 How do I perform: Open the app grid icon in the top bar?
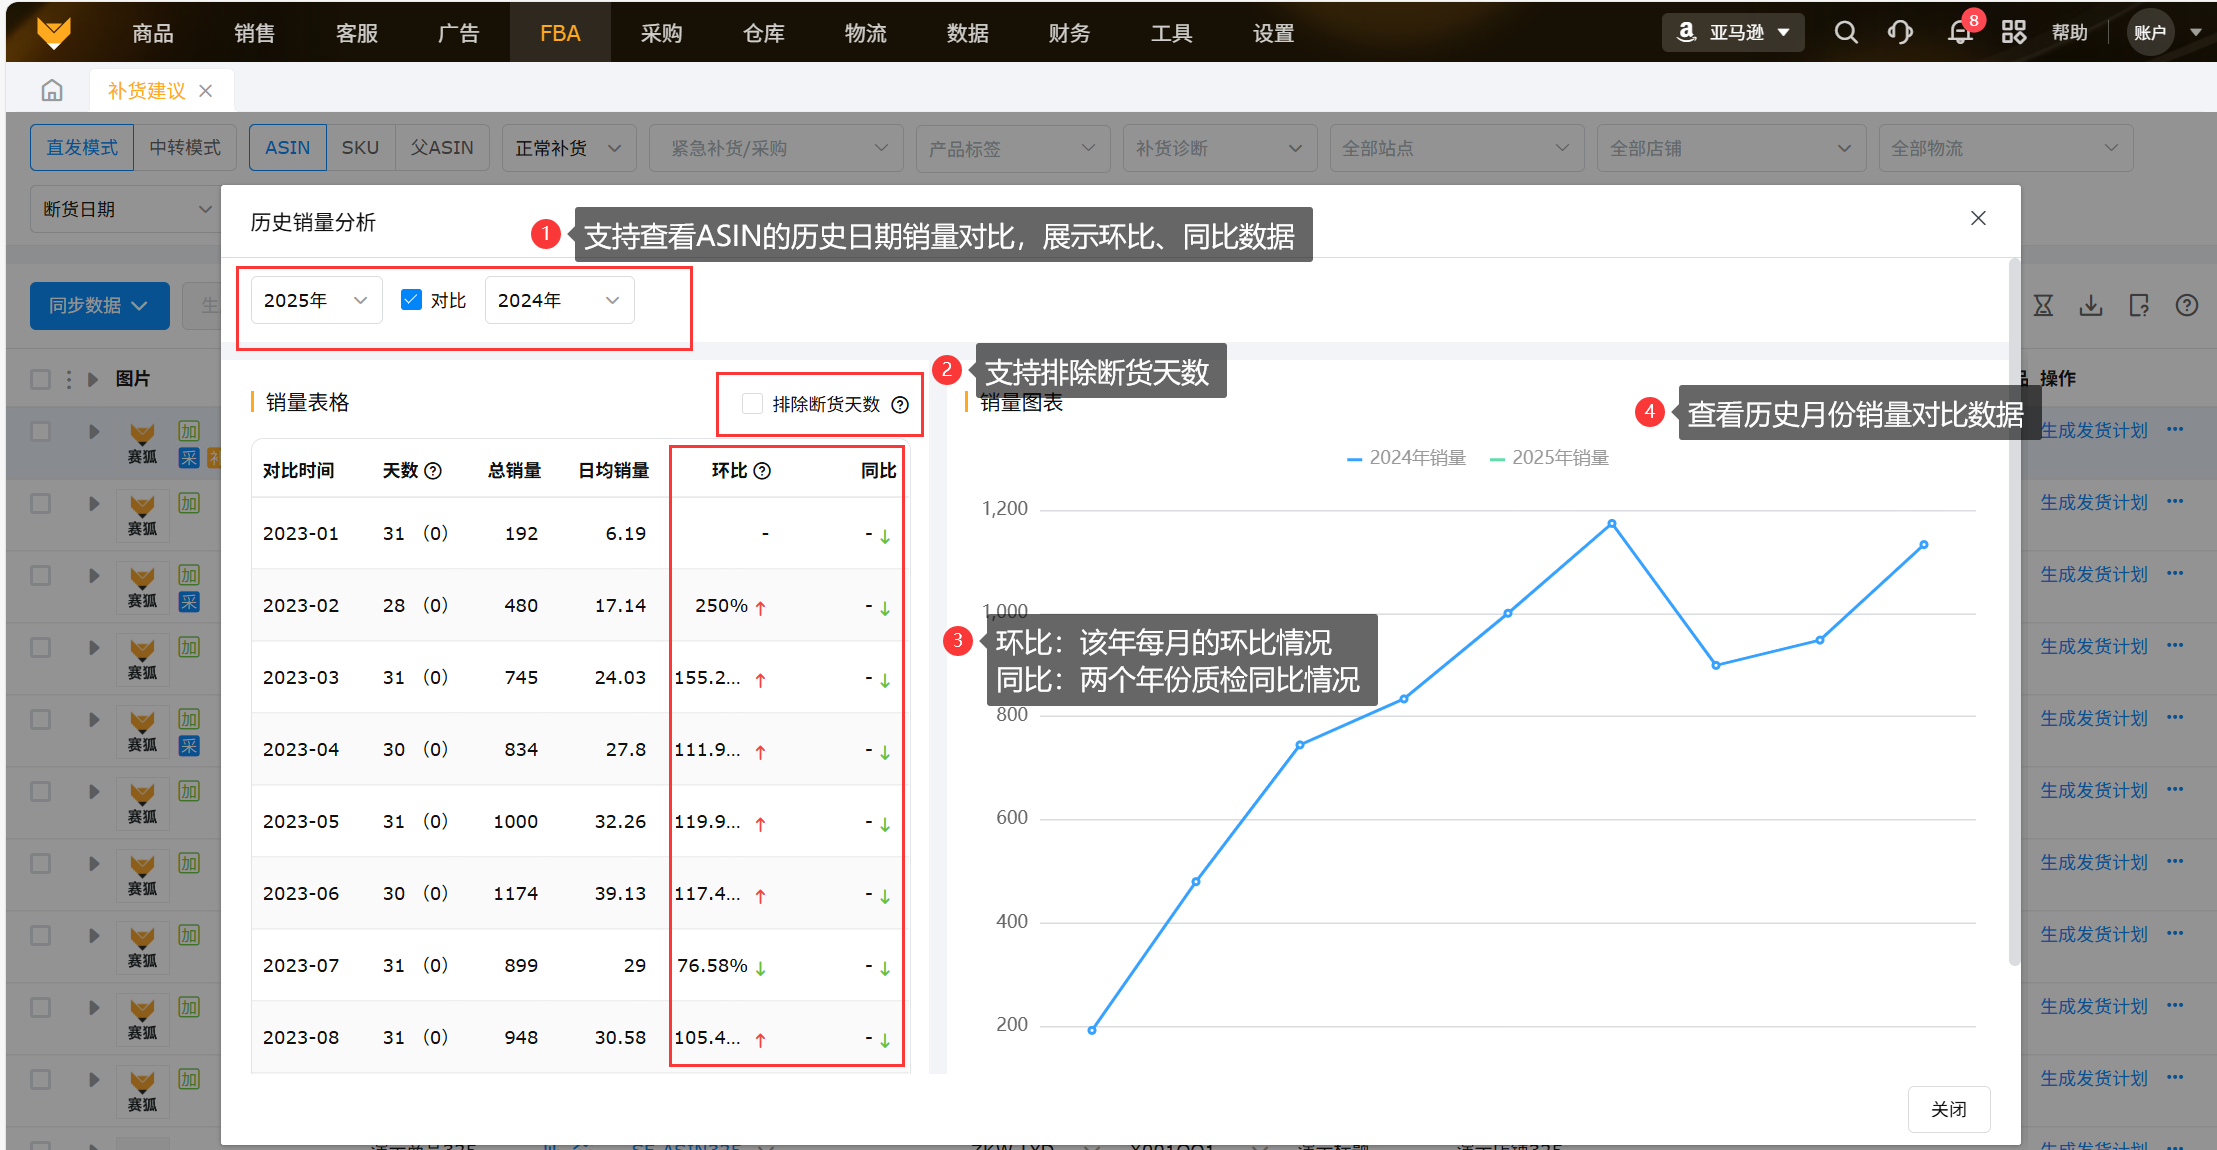coord(2014,33)
